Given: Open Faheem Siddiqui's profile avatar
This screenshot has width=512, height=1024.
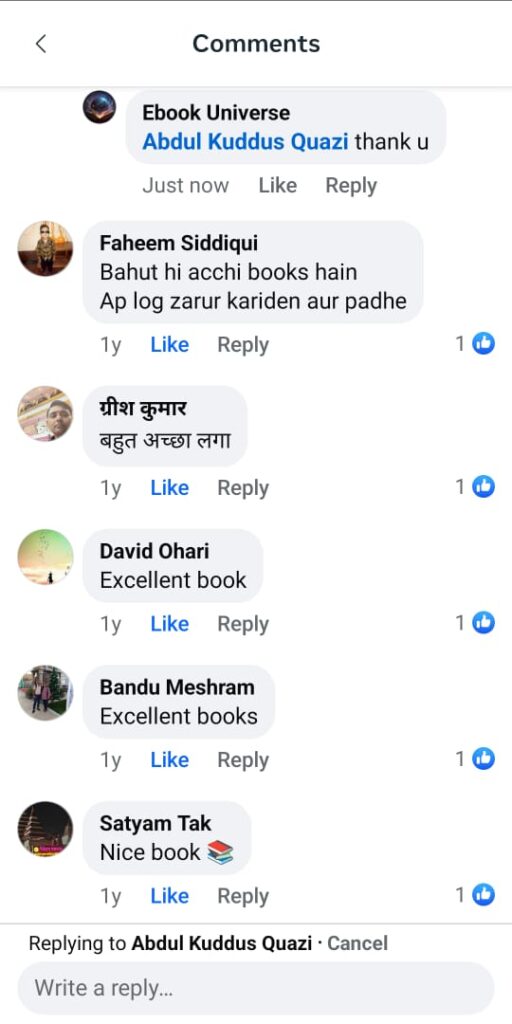Looking at the screenshot, I should (x=45, y=248).
